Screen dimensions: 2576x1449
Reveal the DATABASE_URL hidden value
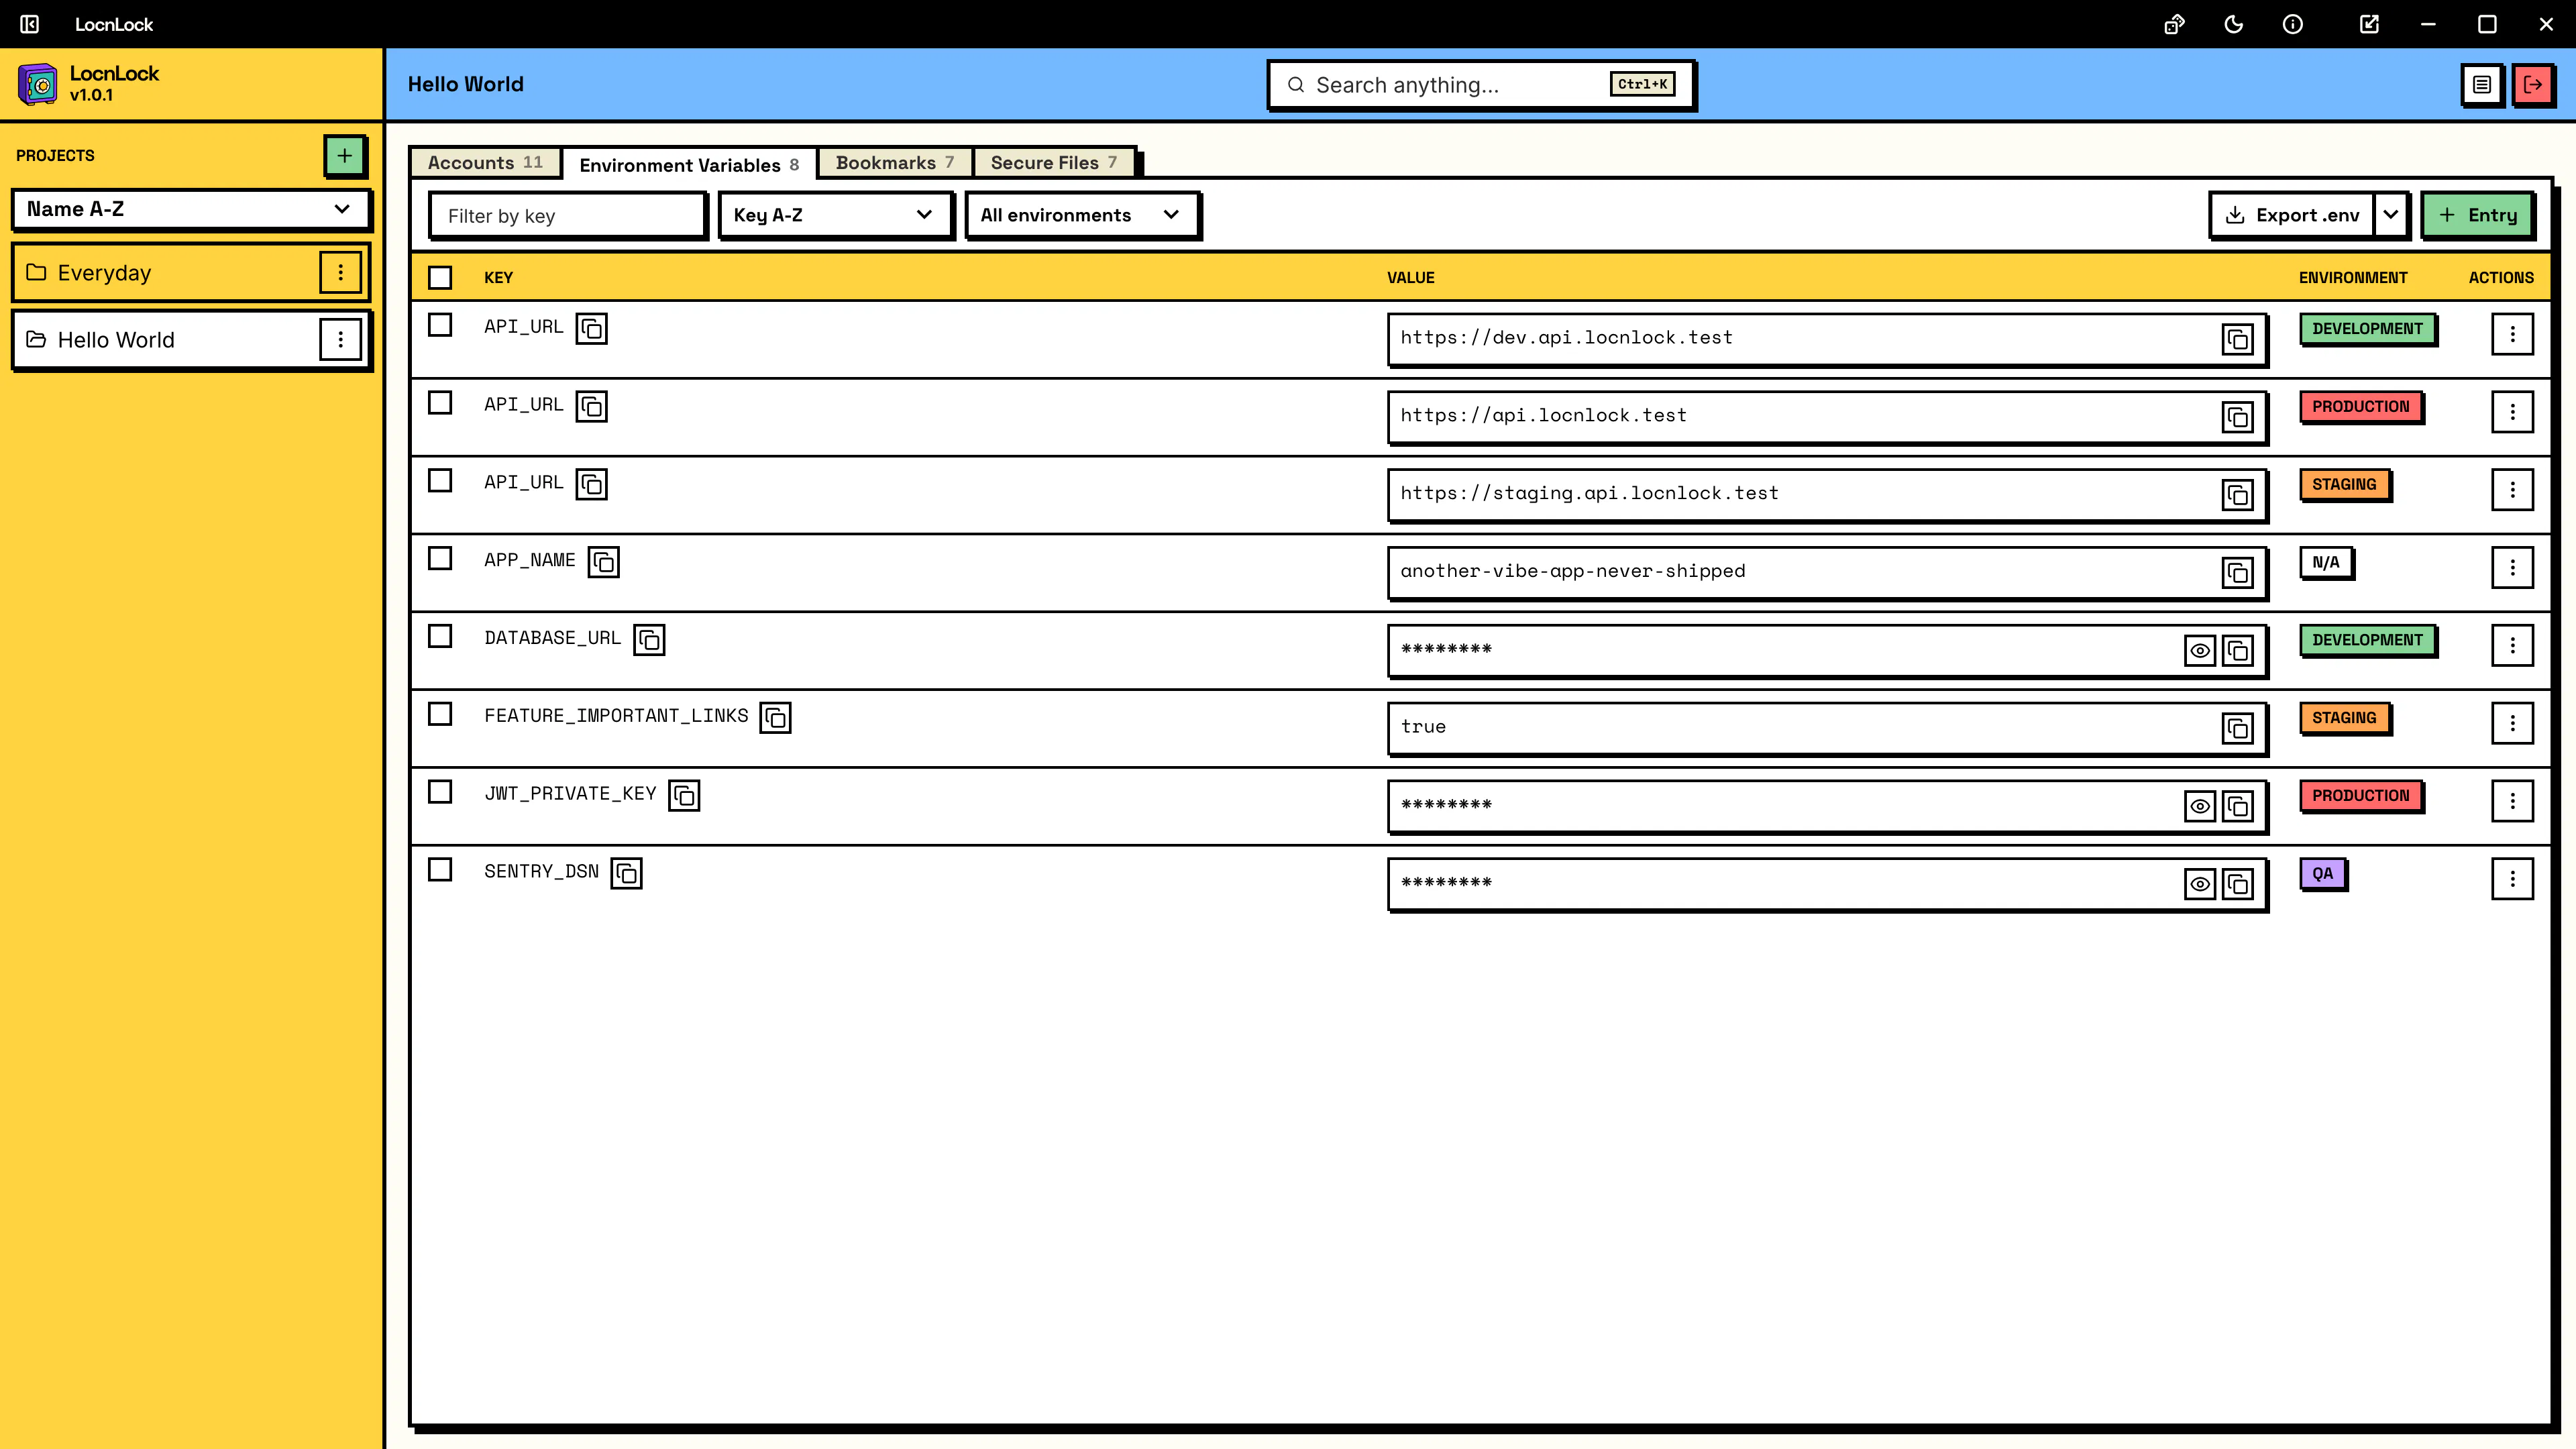tap(2200, 651)
